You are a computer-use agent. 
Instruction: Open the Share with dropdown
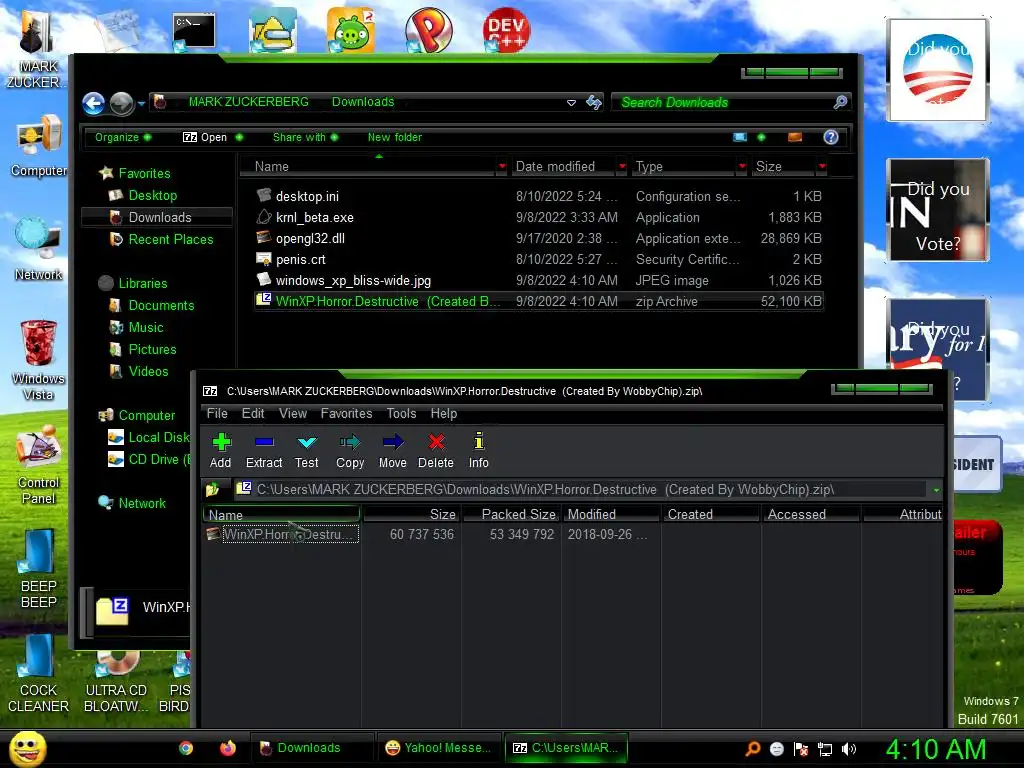(x=305, y=137)
